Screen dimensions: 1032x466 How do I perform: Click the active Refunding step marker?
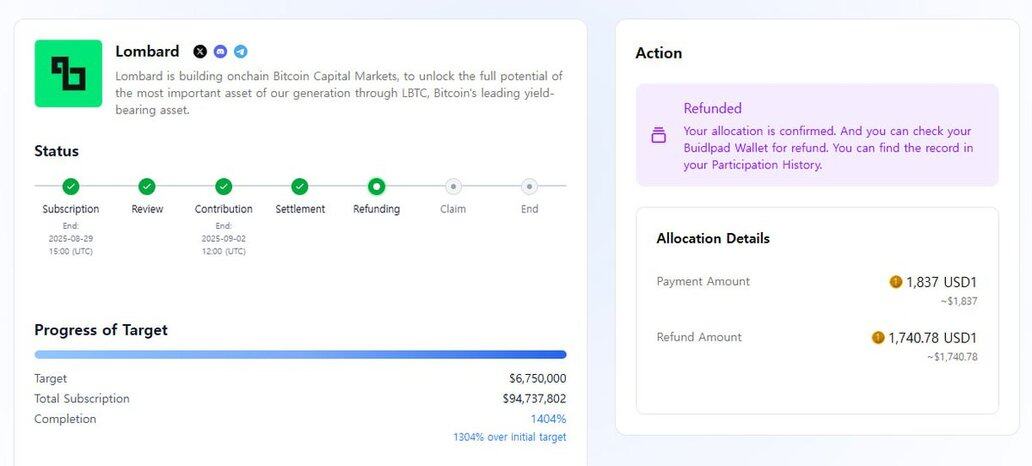(x=376, y=186)
